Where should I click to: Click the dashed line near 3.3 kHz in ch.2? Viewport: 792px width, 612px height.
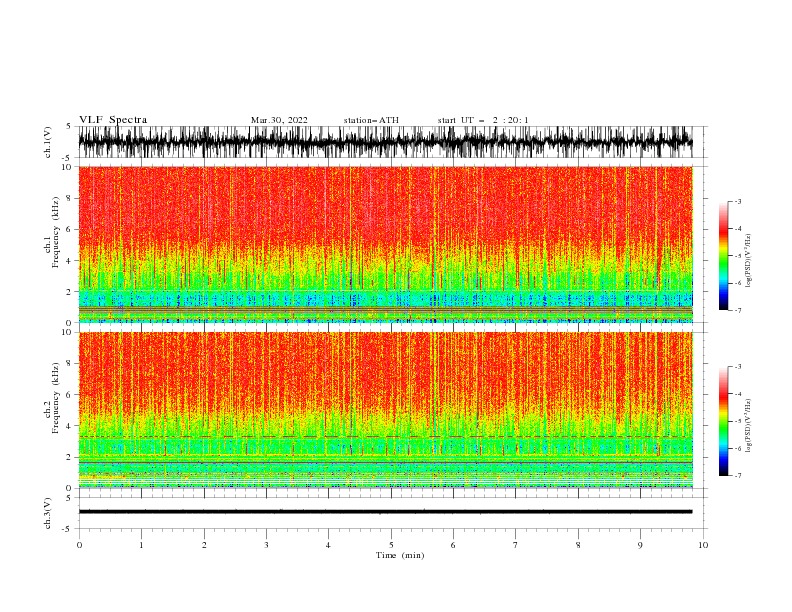pyautogui.click(x=385, y=436)
